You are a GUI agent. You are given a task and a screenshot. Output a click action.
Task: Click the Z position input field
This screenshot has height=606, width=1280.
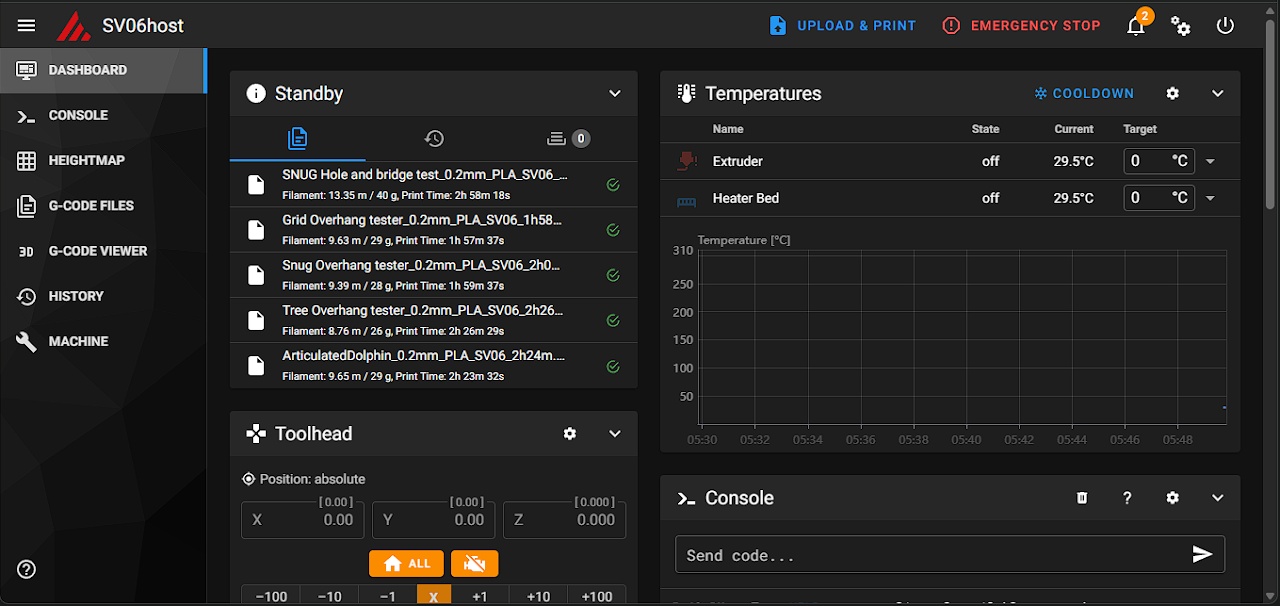tap(564, 520)
